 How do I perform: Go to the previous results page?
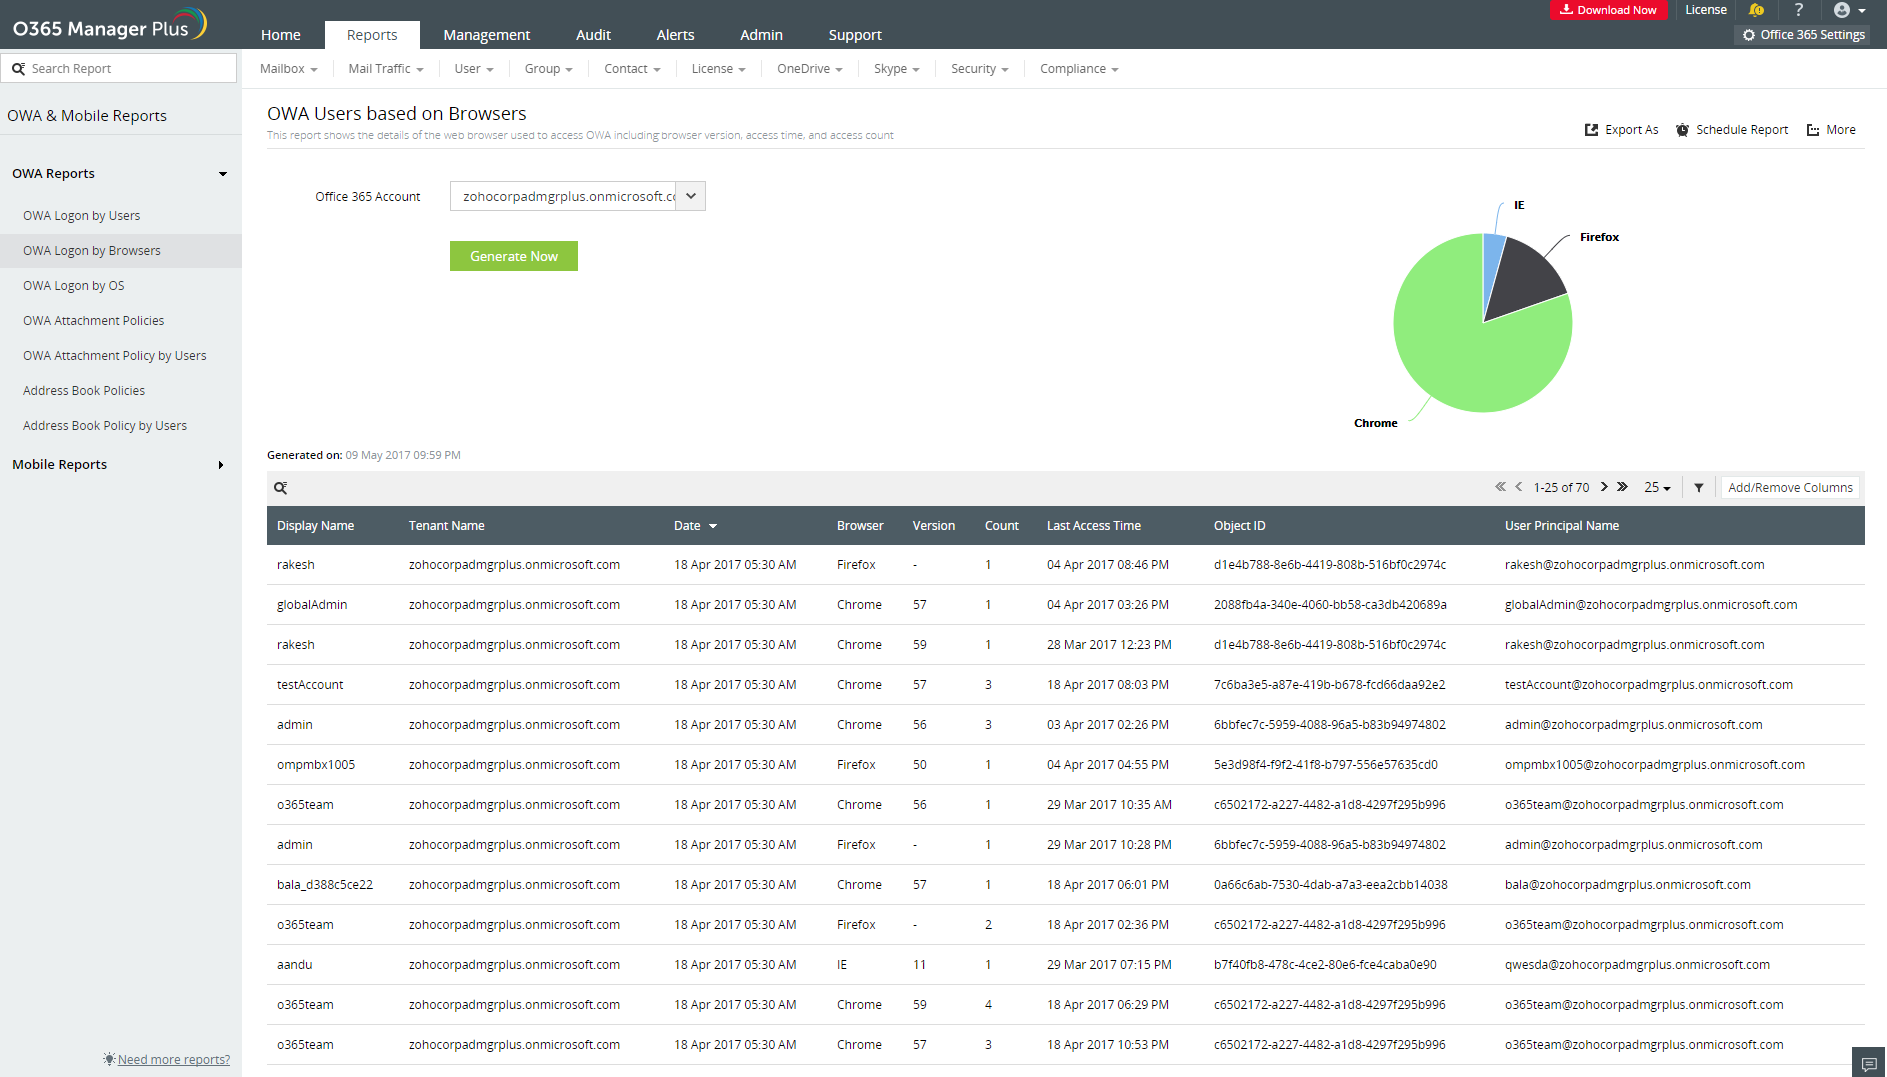click(x=1519, y=487)
